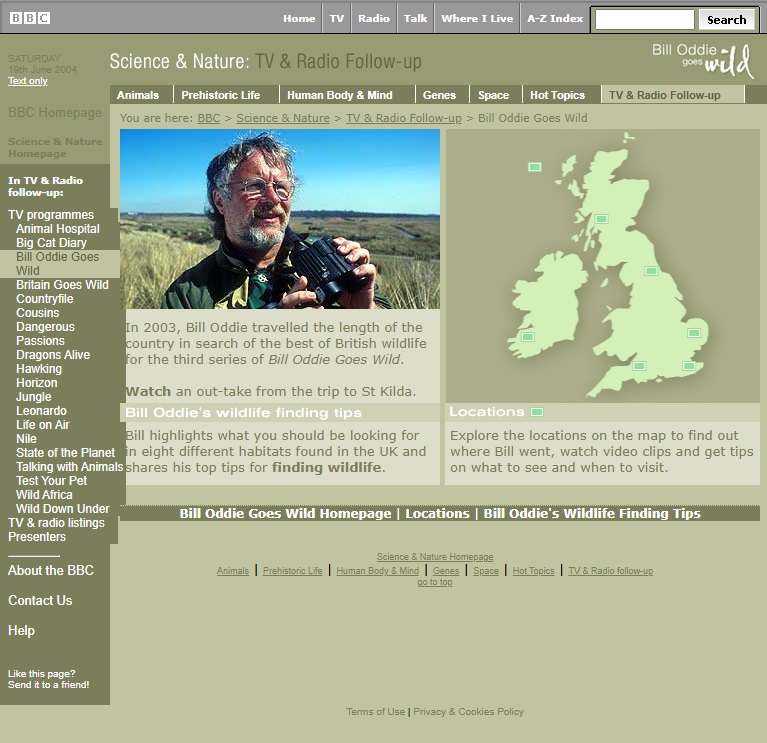Image resolution: width=767 pixels, height=743 pixels.
Task: Open Jungle in sidebar list
Action: tap(34, 397)
